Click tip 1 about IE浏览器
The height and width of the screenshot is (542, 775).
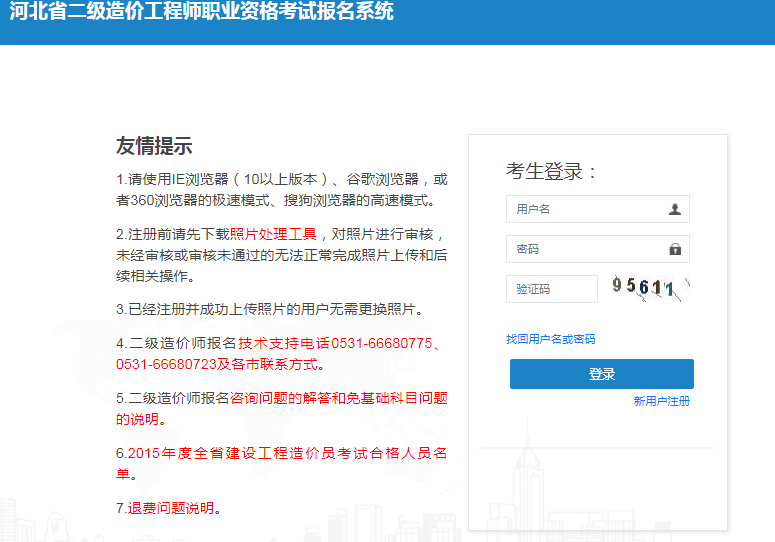[282, 190]
